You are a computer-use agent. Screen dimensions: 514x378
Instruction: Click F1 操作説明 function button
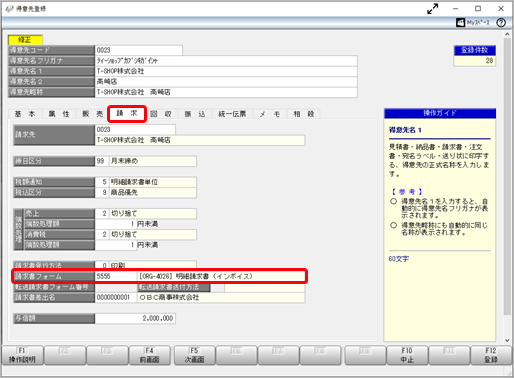[22, 355]
